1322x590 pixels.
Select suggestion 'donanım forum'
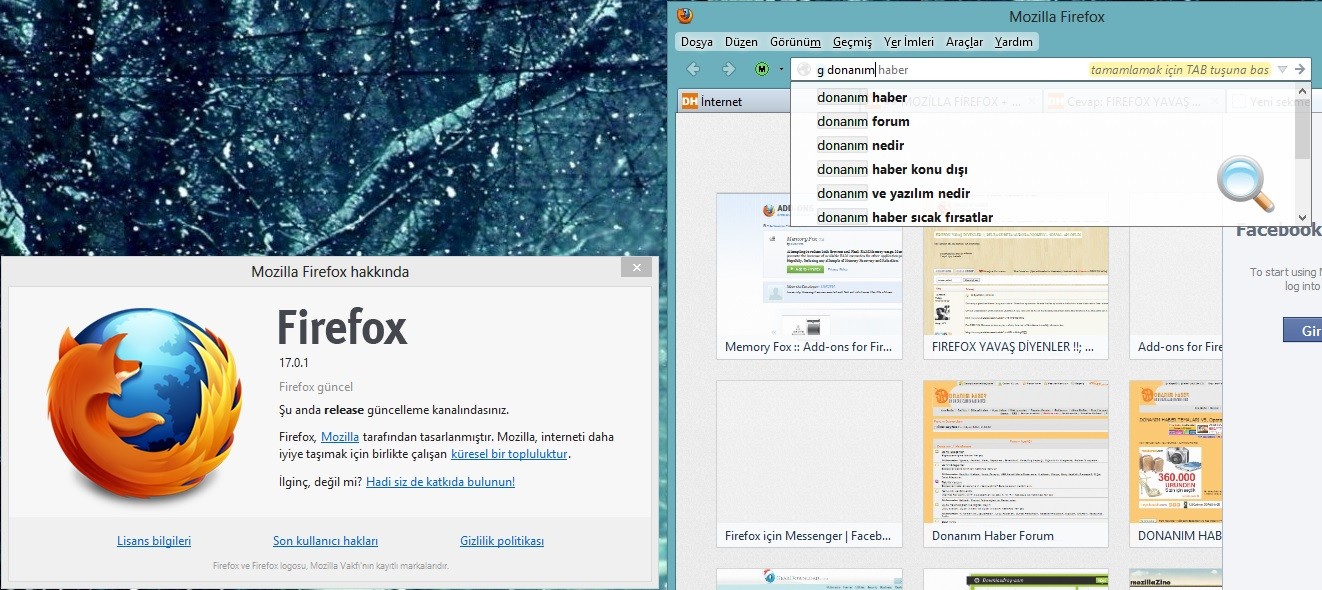click(1042, 121)
